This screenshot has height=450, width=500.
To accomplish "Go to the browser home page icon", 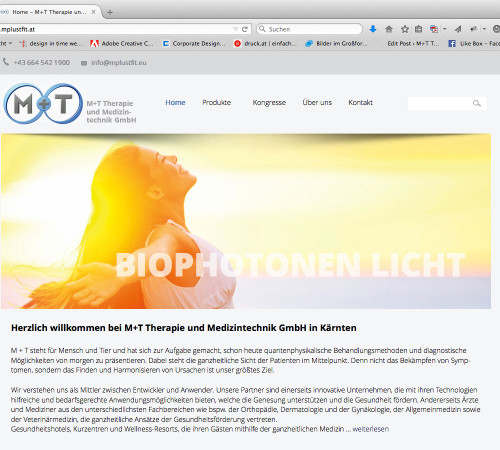I will pos(389,29).
